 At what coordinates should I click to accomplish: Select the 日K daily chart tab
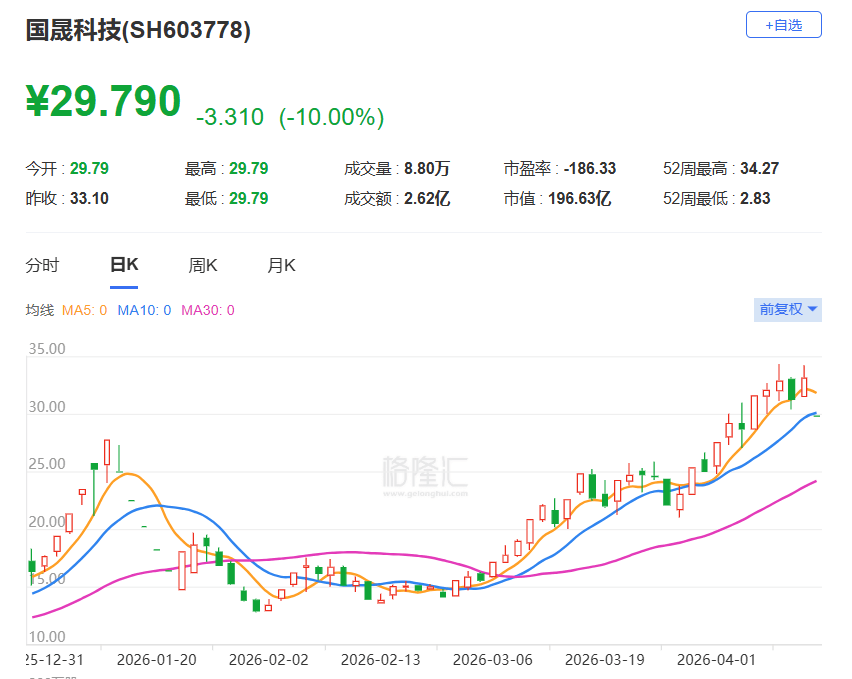click(x=122, y=265)
